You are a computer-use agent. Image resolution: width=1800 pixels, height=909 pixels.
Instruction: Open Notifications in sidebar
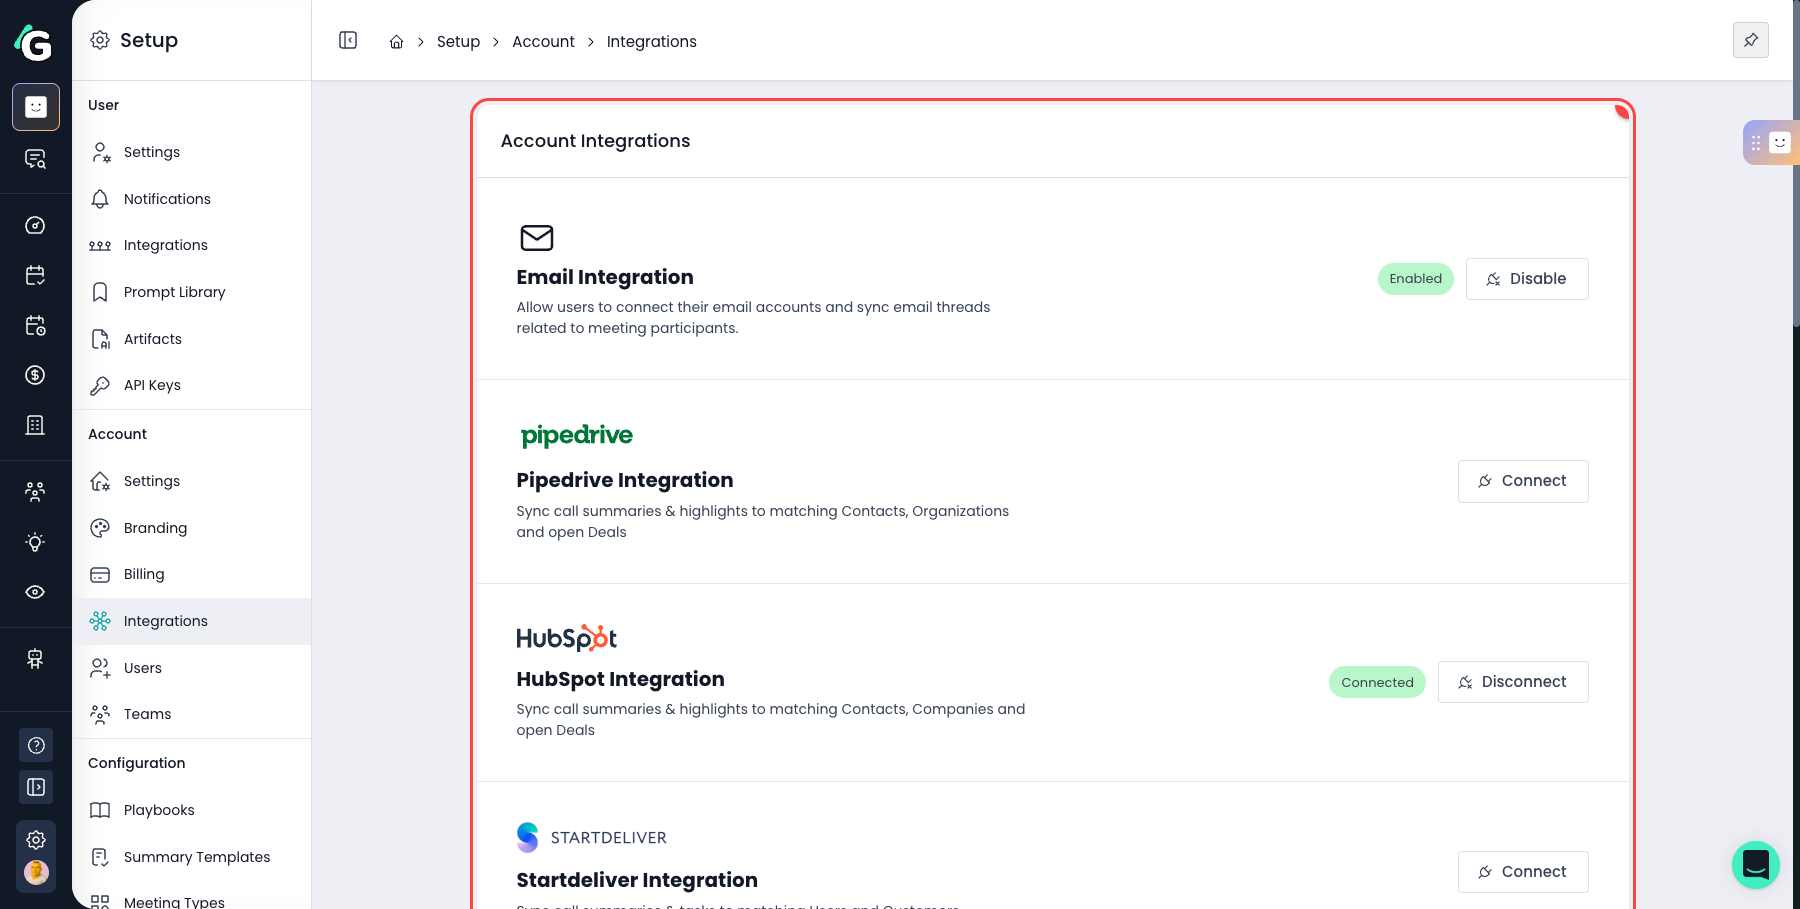[192, 199]
